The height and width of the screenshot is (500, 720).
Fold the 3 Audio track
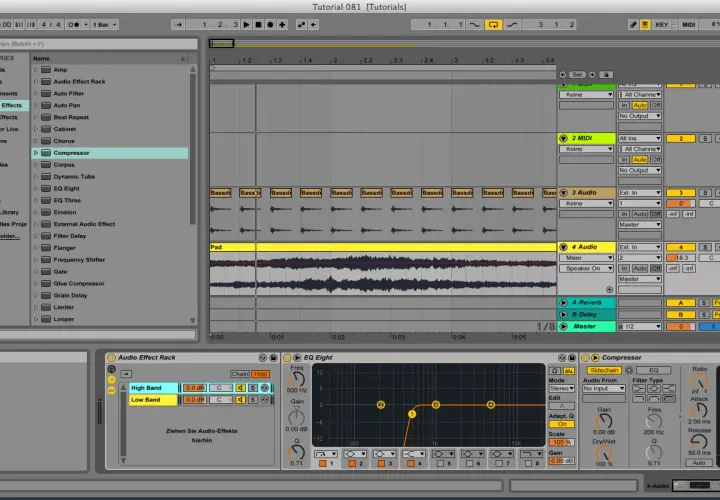[x=563, y=193]
